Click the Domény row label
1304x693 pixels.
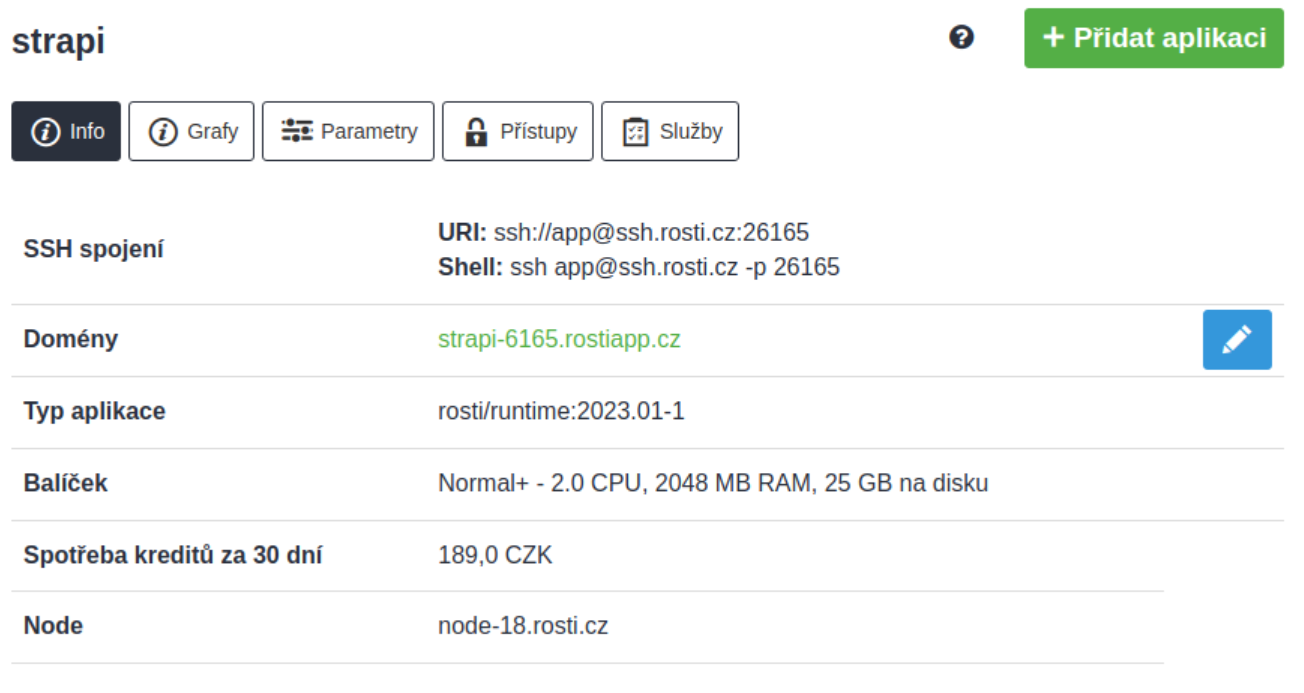(x=71, y=339)
